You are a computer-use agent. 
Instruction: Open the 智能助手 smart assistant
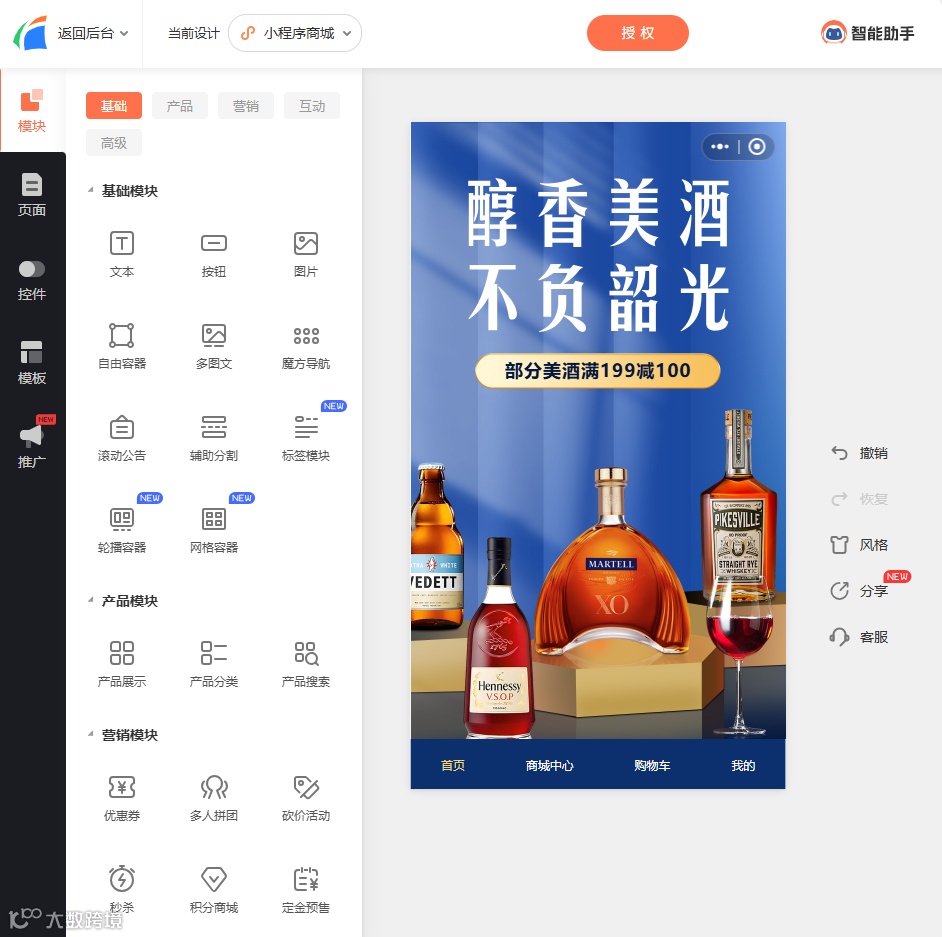(868, 33)
